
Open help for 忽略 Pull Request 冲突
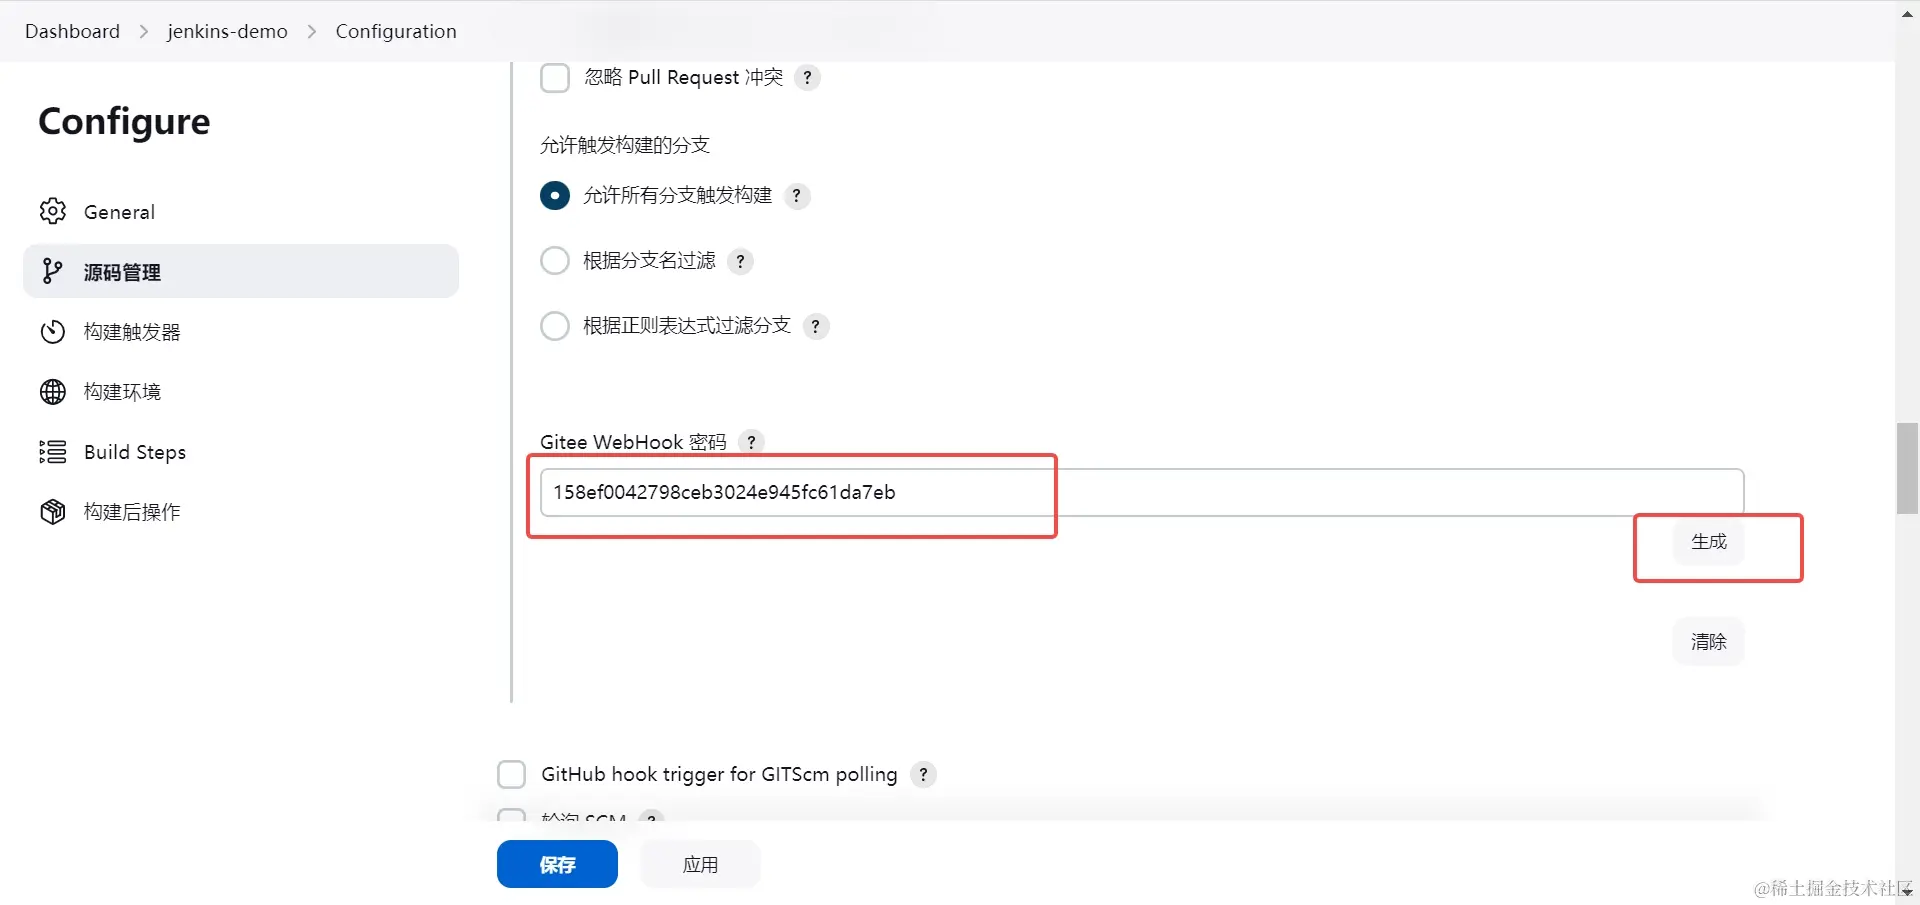click(x=808, y=77)
